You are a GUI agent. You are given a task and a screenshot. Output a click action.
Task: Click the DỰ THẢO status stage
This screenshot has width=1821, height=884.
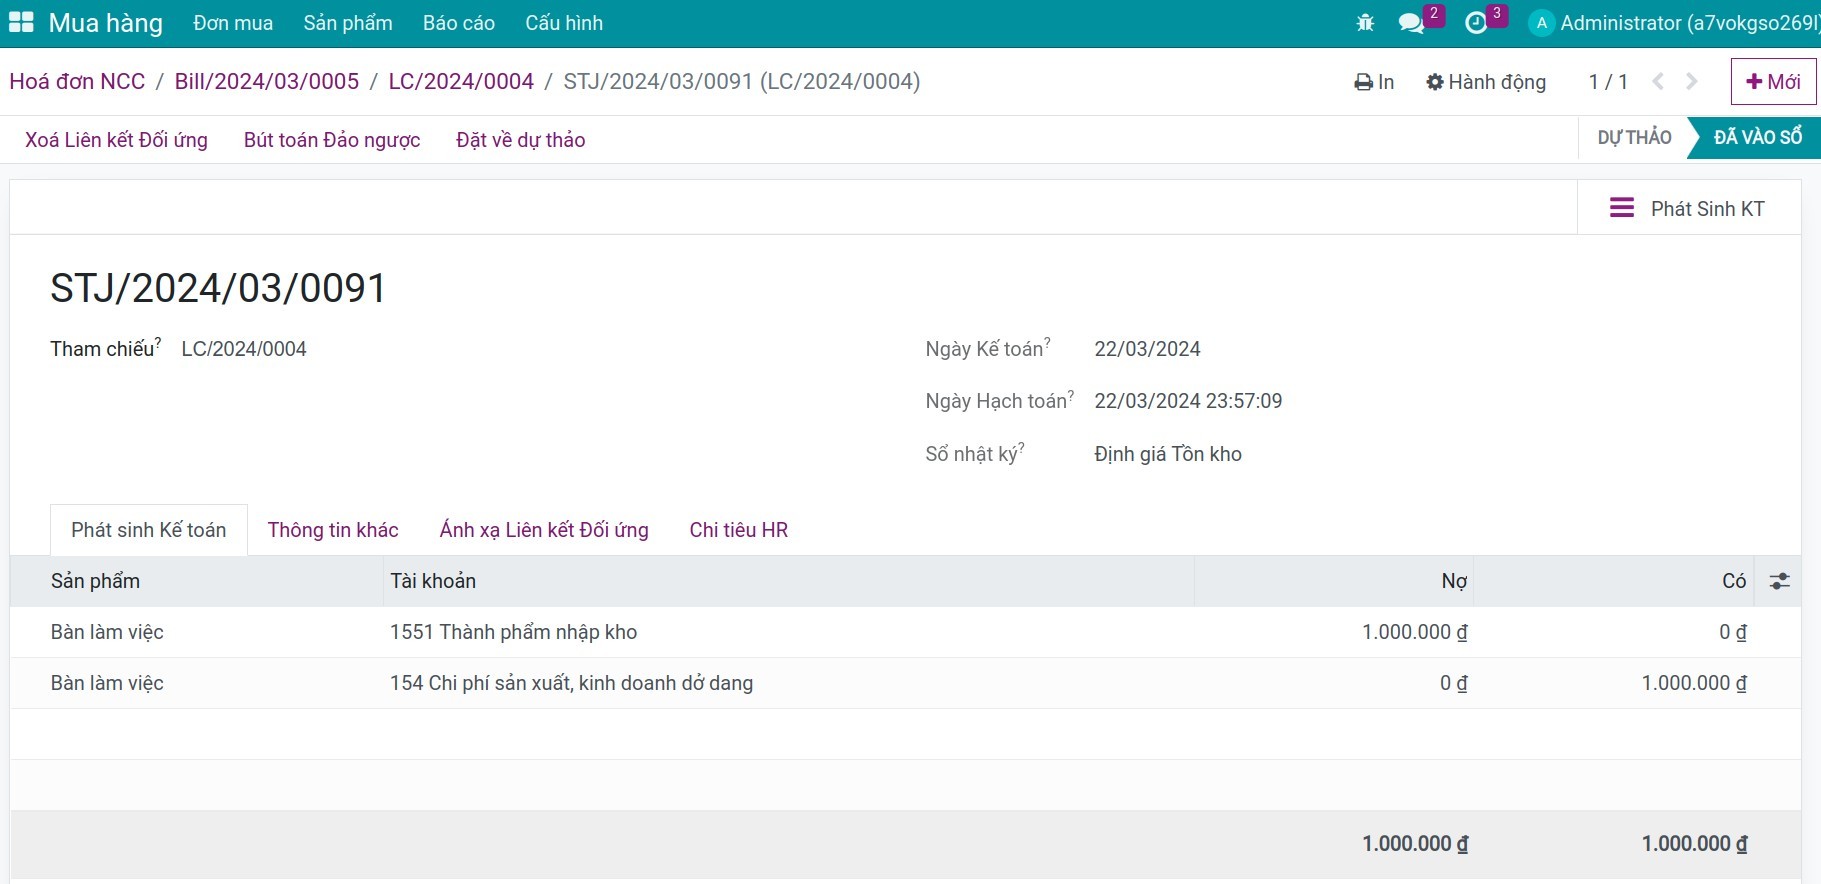click(x=1634, y=138)
